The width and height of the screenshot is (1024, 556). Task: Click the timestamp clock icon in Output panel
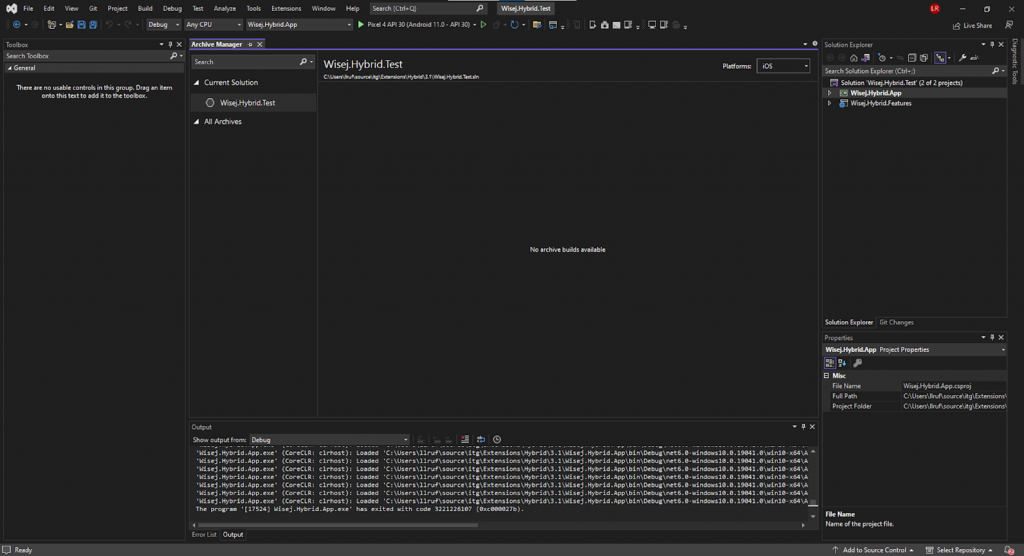pos(497,440)
